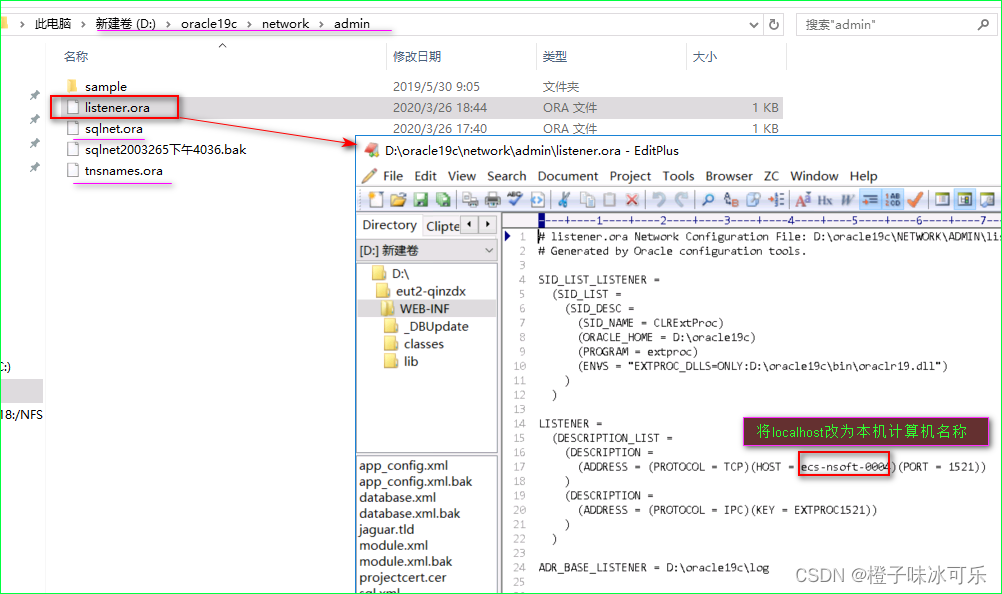
Task: Click the Replace icon
Action: (731, 200)
